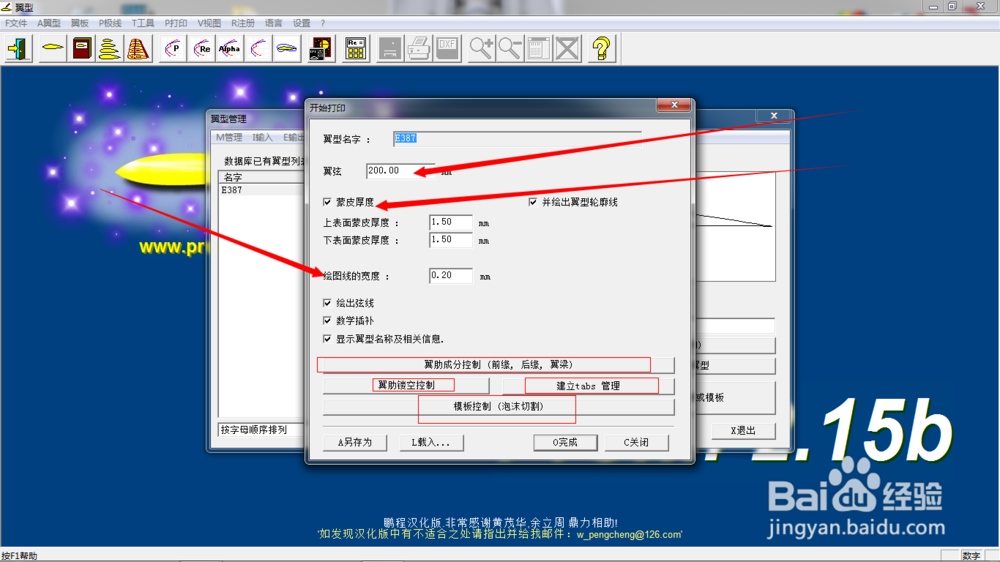
Task: Click the 翼弦 value field
Action: pyautogui.click(x=401, y=170)
